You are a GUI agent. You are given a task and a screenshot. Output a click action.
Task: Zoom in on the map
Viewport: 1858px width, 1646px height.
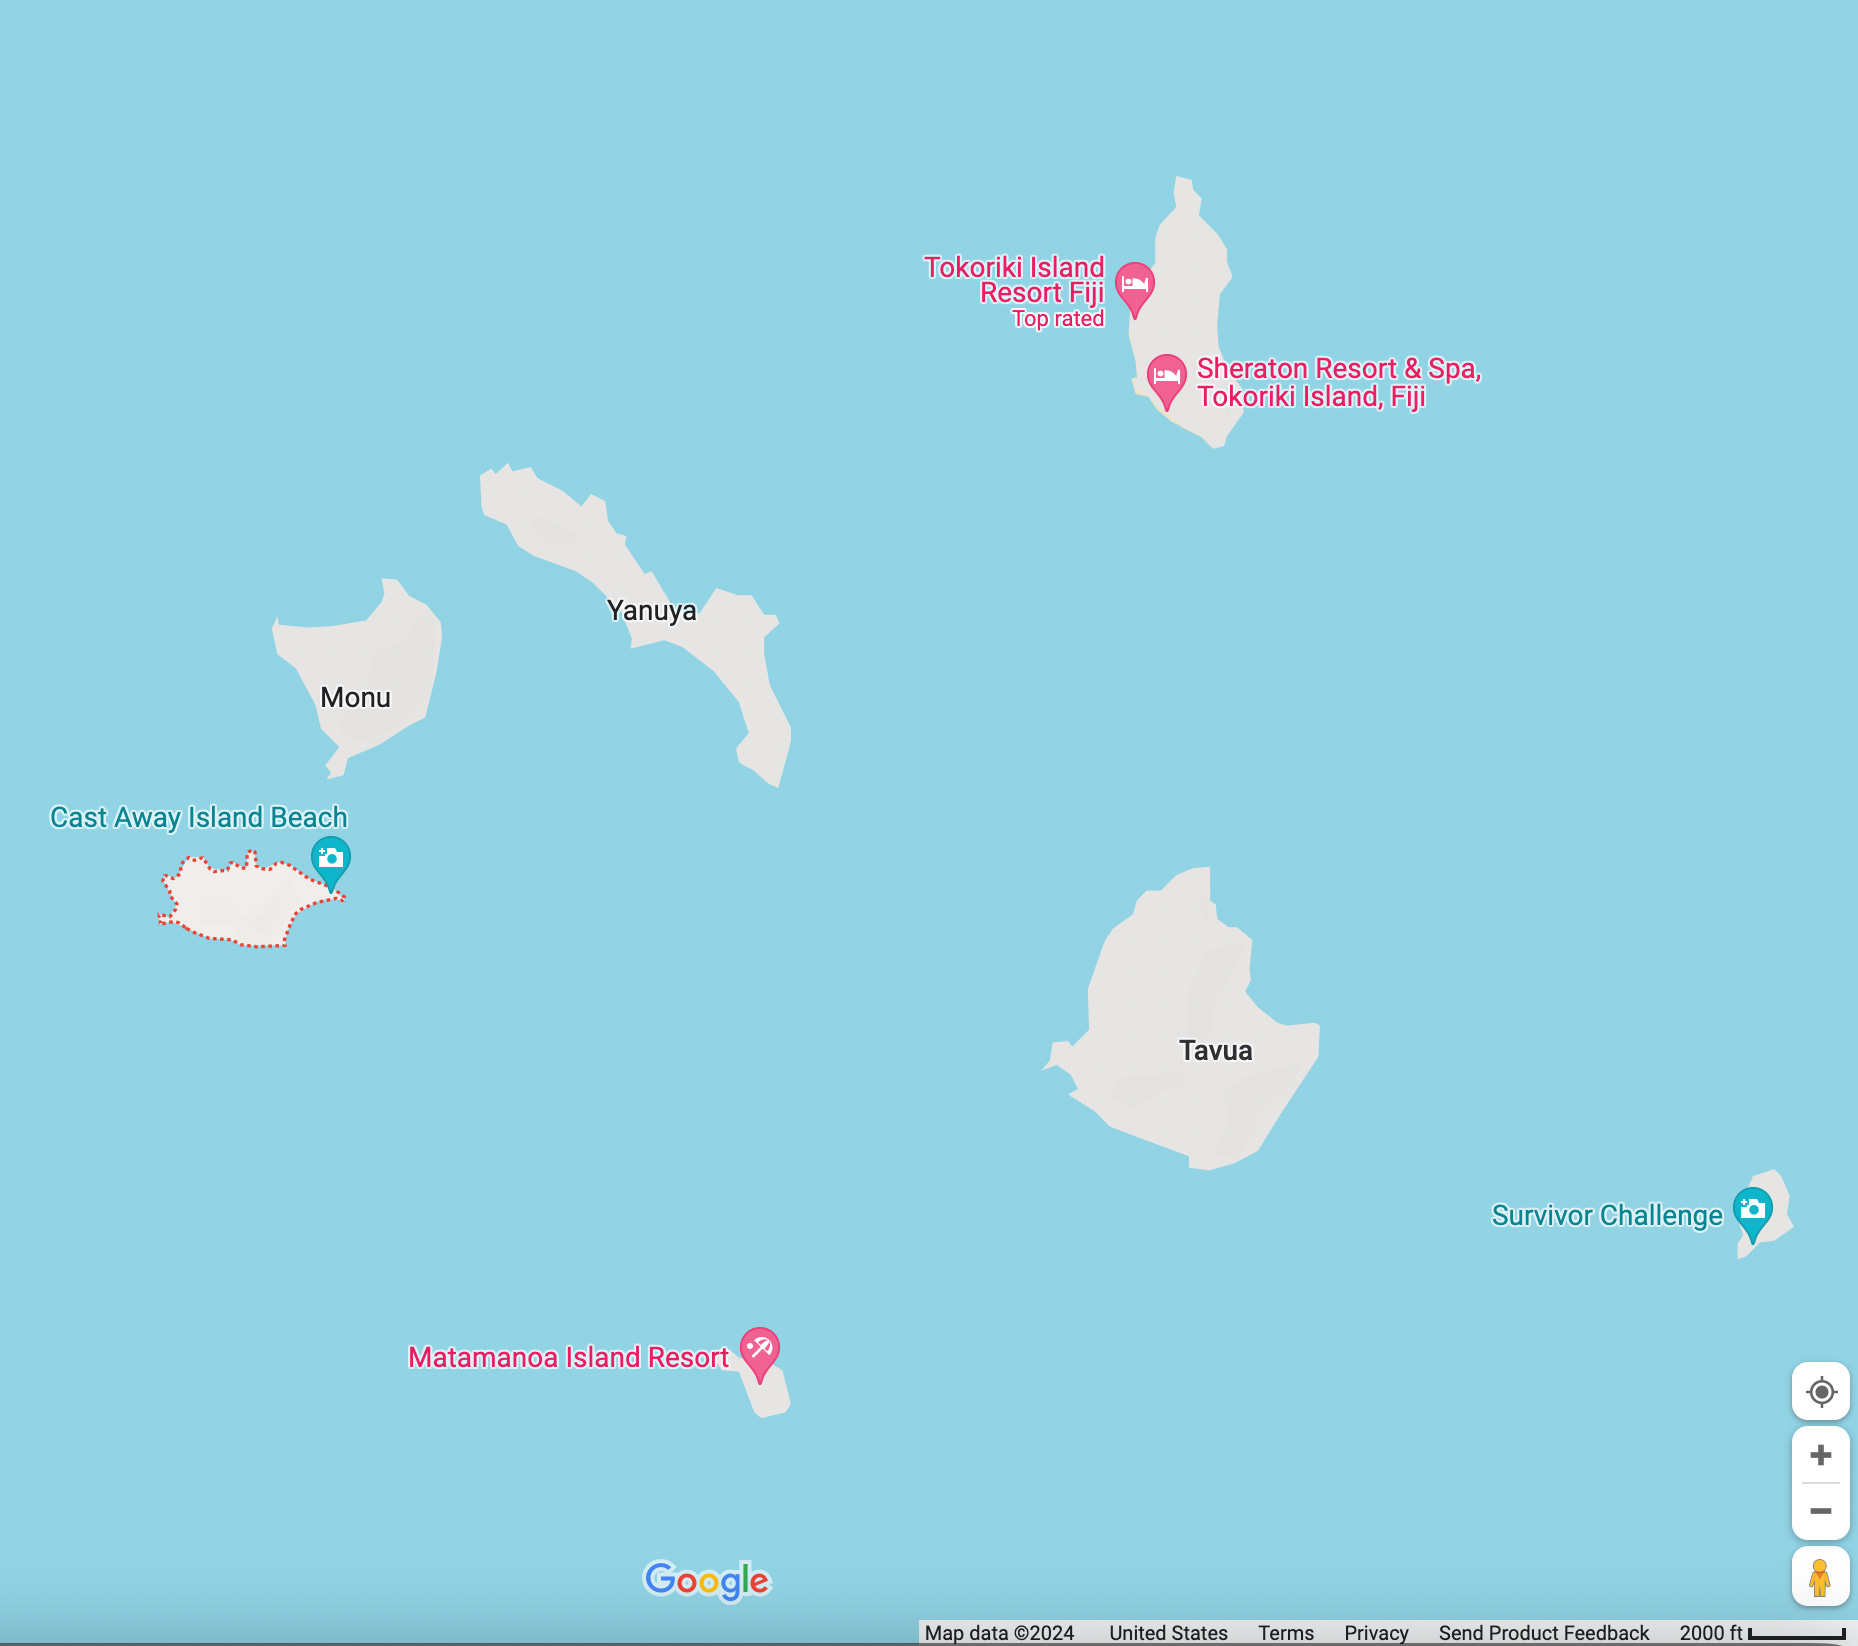pyautogui.click(x=1821, y=1455)
